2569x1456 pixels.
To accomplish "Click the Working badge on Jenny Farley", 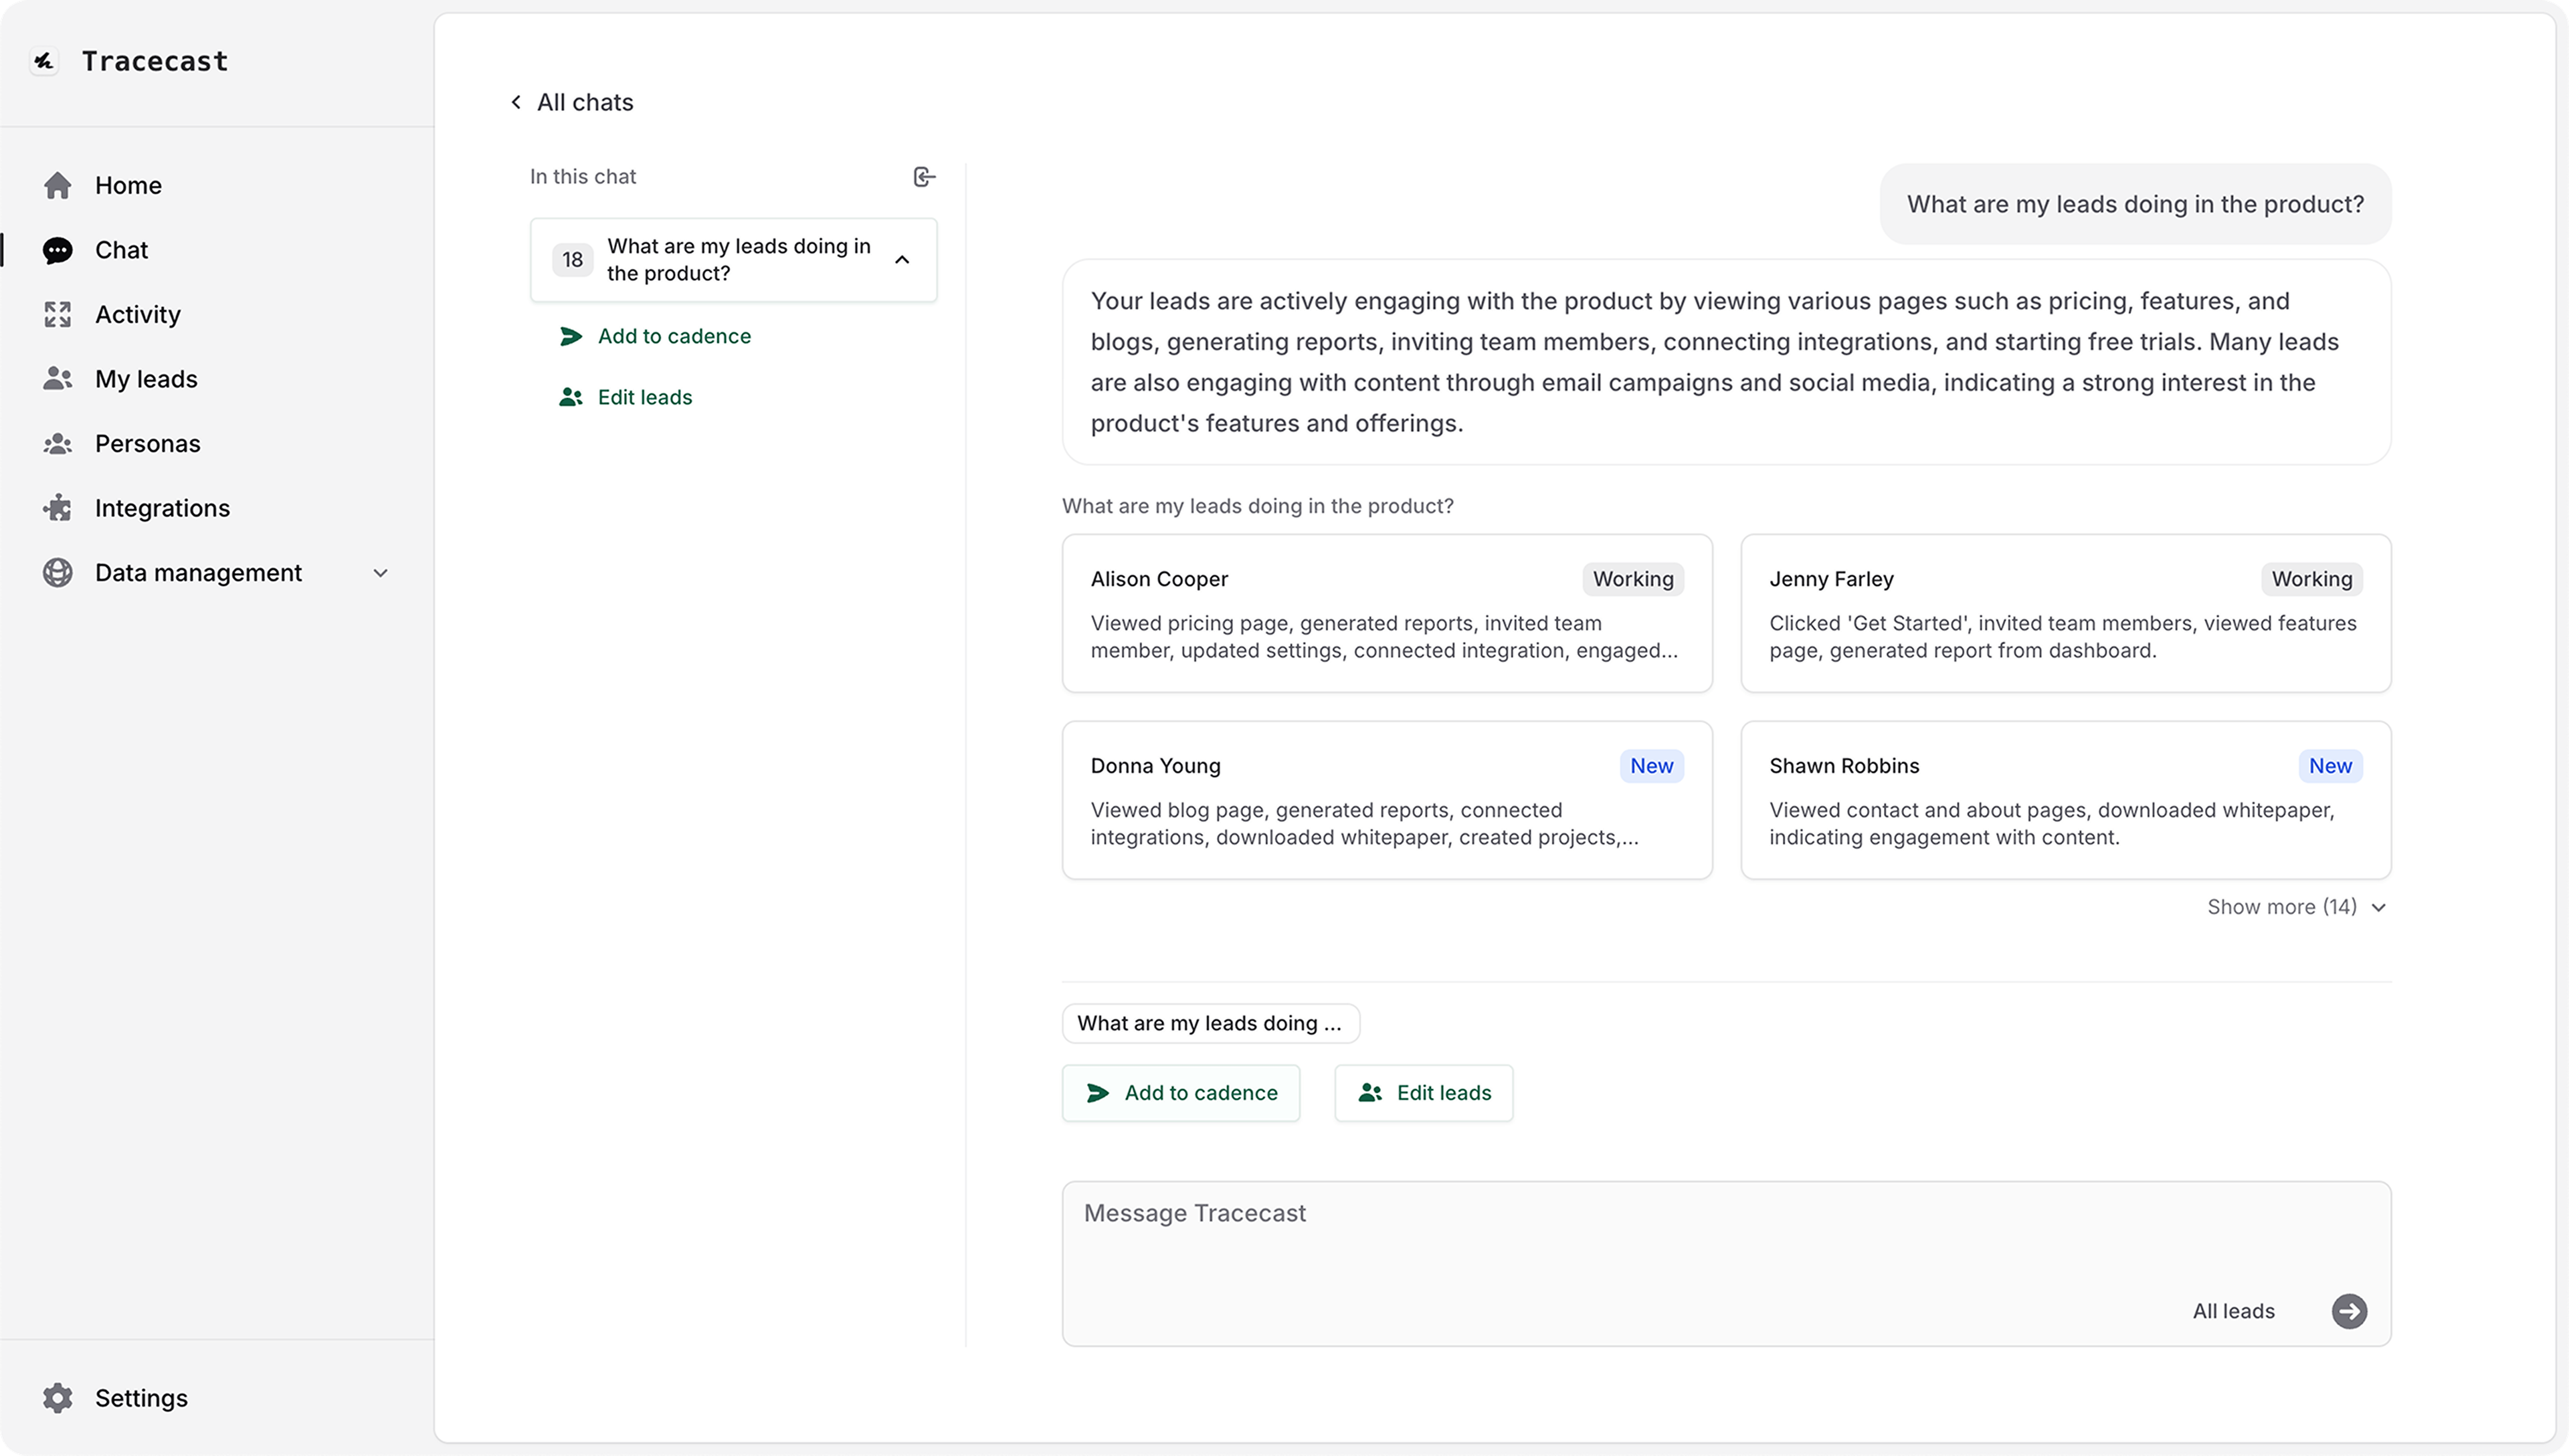I will (2311, 579).
